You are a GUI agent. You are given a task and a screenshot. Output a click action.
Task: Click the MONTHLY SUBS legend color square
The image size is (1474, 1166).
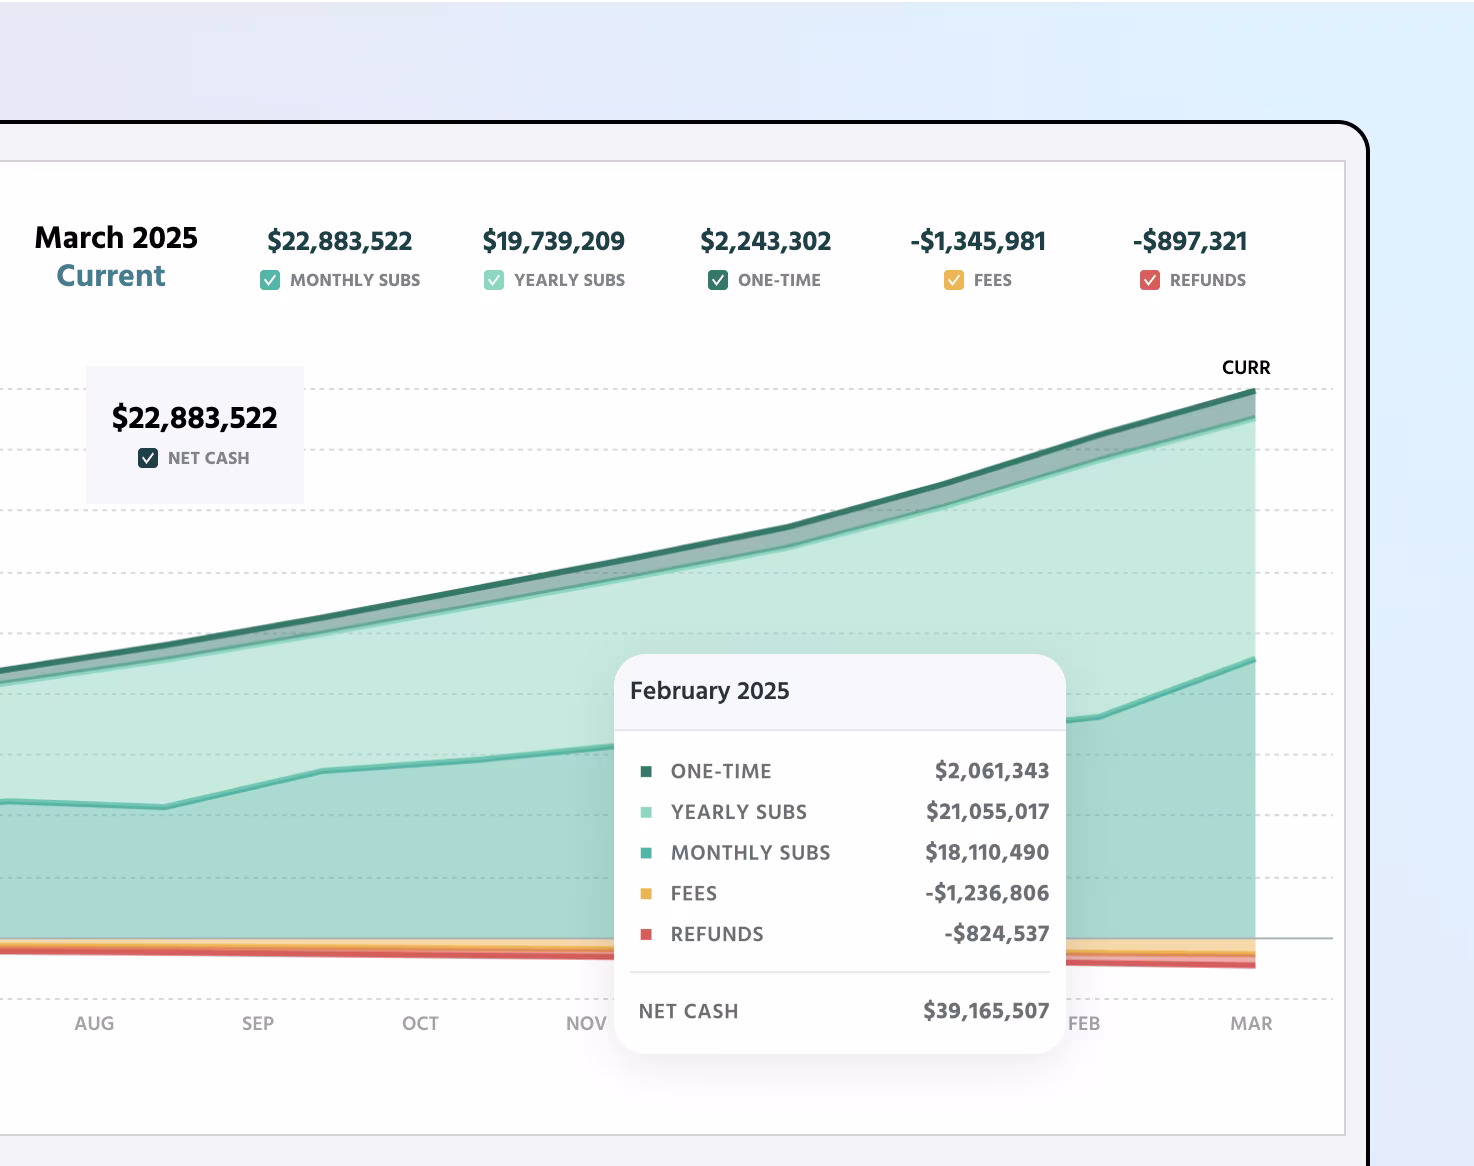644,853
